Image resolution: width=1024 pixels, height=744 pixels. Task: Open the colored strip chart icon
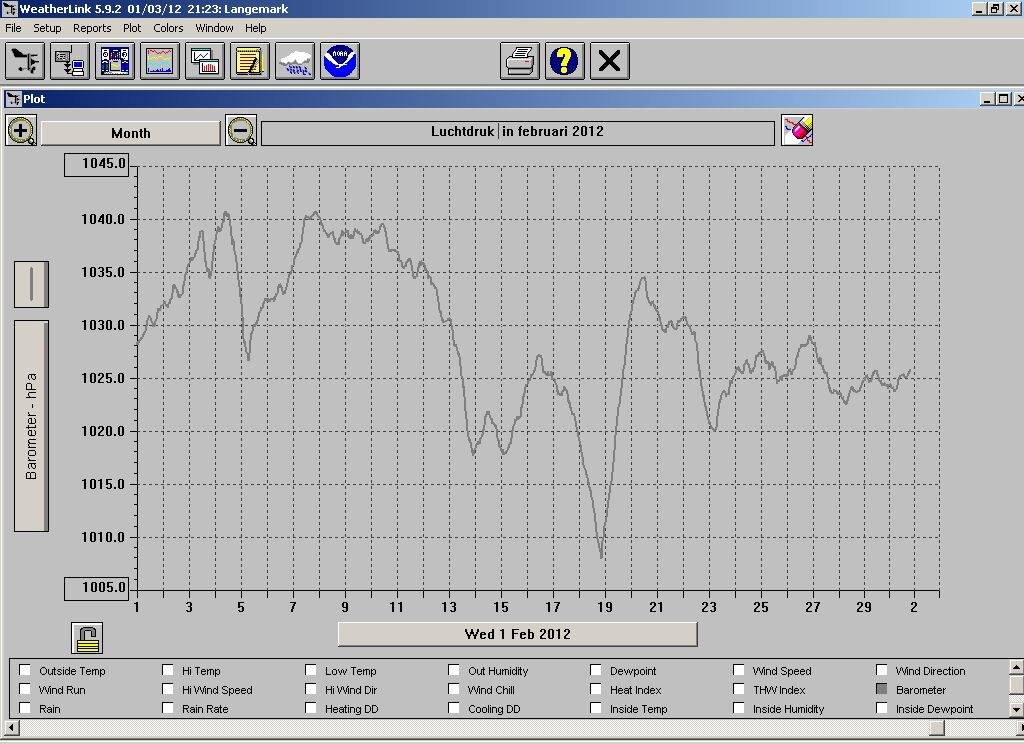tap(160, 62)
